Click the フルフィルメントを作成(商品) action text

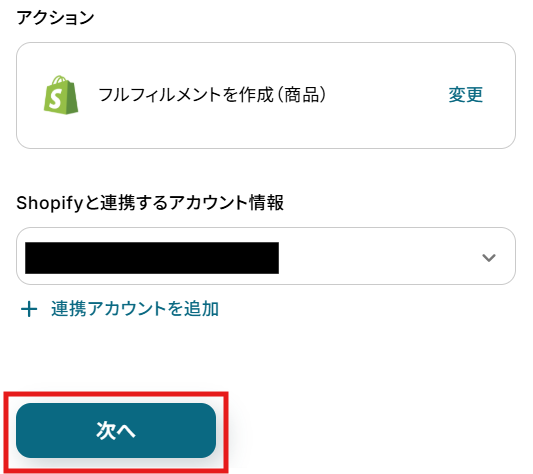(x=212, y=95)
